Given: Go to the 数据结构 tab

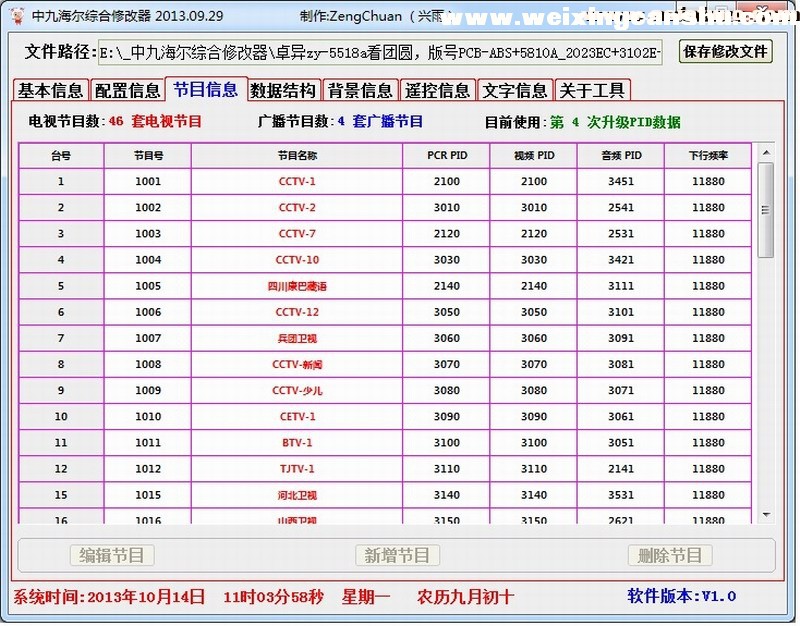Looking at the screenshot, I should click(x=284, y=91).
